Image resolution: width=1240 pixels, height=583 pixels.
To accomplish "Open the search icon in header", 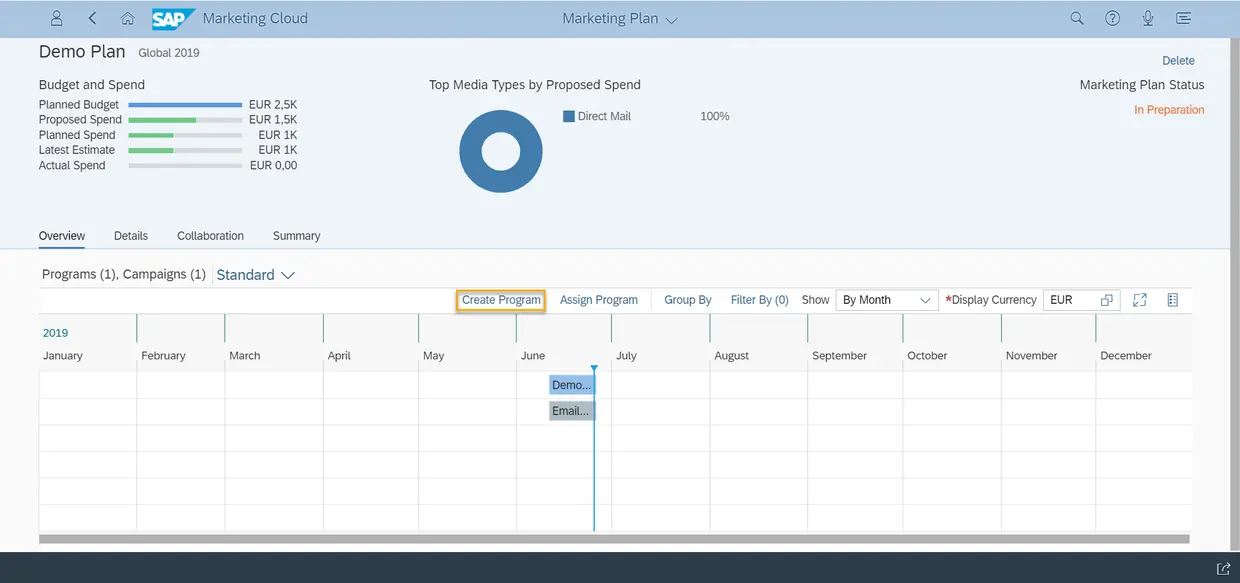I will tap(1077, 18).
